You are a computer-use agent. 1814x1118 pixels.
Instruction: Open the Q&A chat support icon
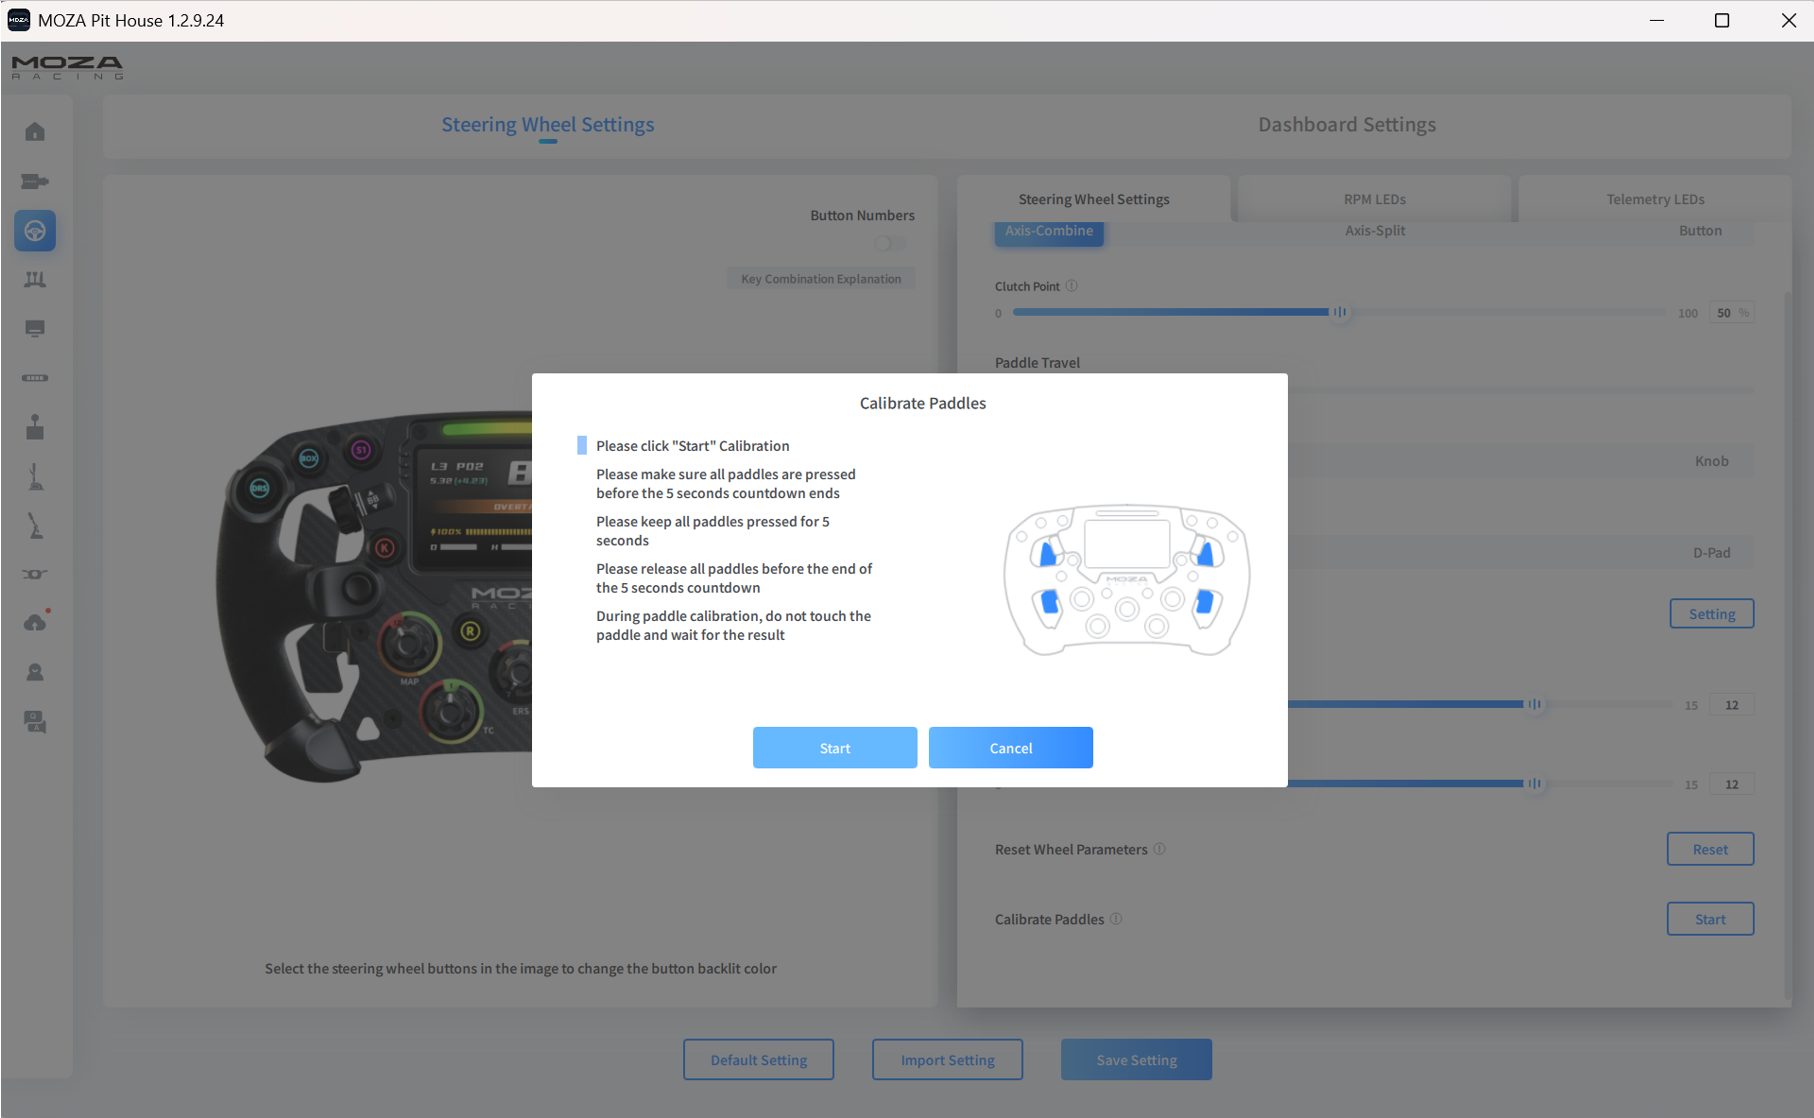(35, 721)
